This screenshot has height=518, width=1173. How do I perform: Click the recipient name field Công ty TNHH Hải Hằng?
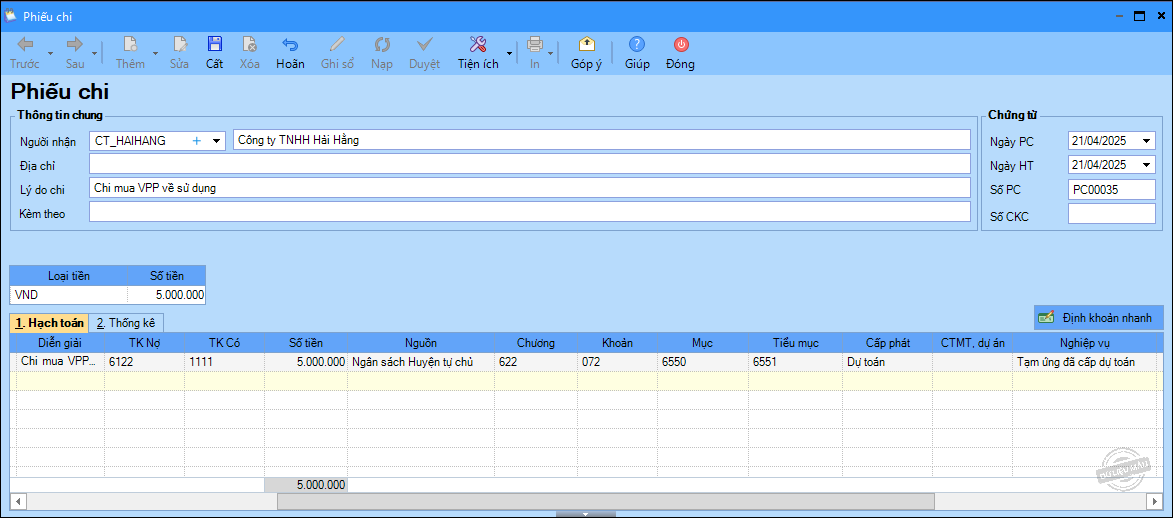pyautogui.click(x=601, y=141)
